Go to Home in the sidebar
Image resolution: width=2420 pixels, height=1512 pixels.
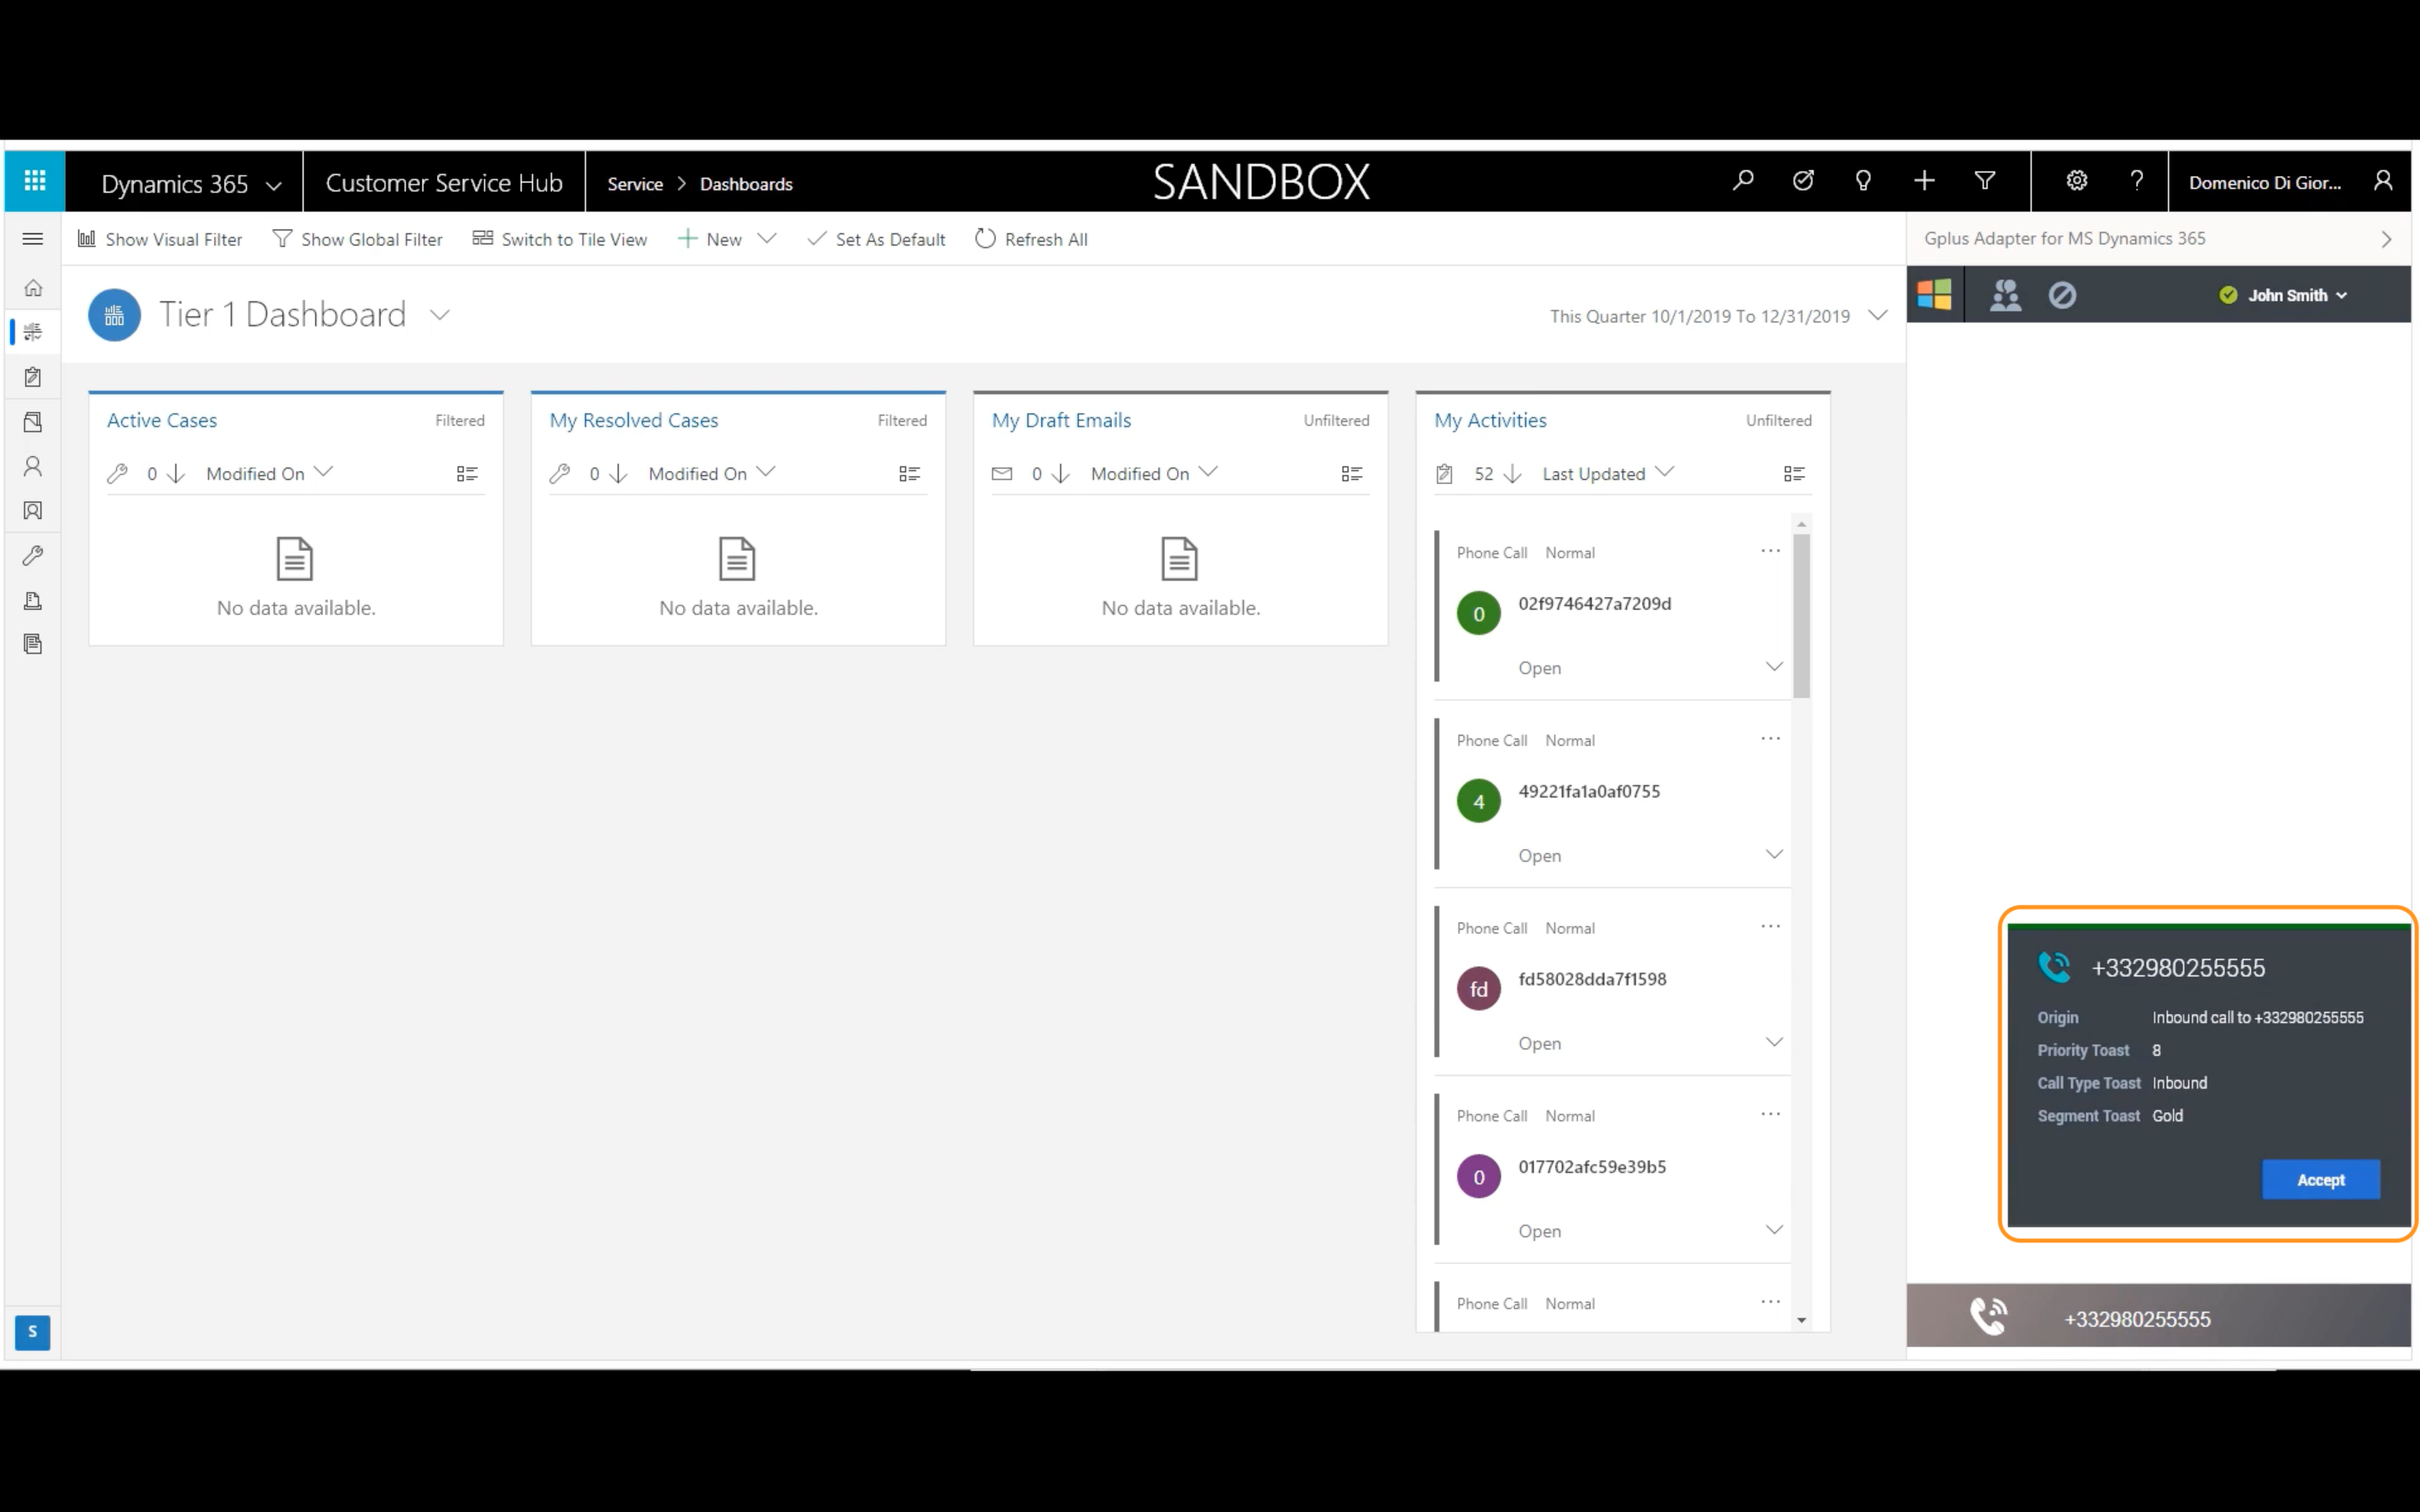pos(33,289)
